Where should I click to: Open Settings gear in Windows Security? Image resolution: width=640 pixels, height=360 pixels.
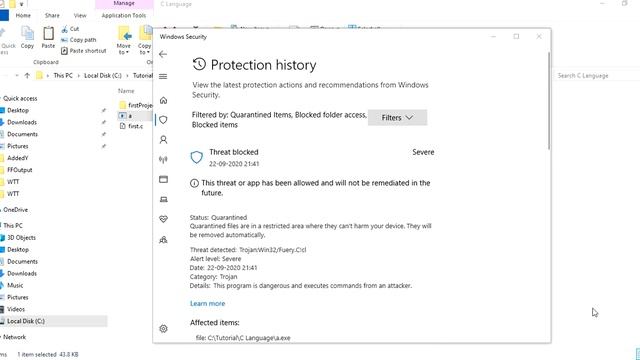[x=163, y=329]
